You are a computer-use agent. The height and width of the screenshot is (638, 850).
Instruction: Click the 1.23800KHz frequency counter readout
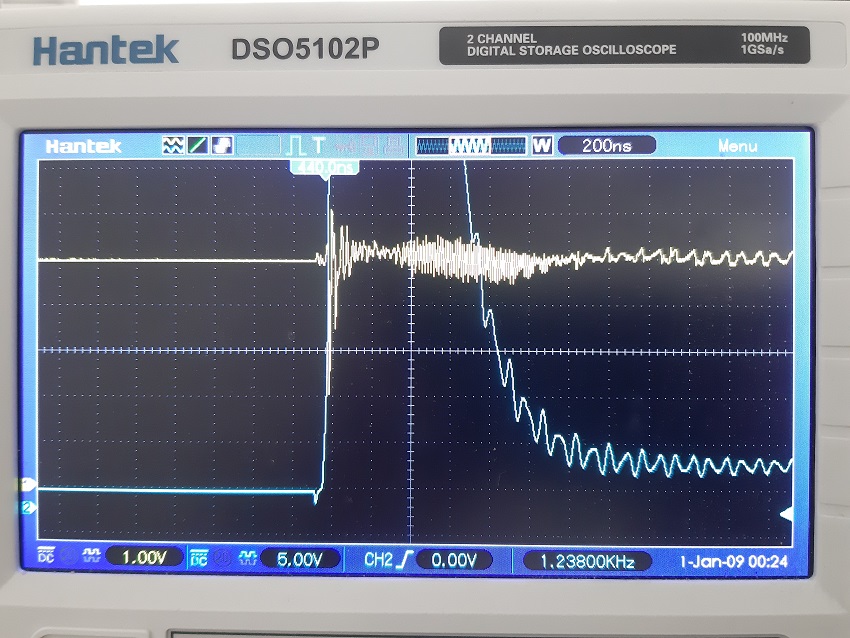587,561
